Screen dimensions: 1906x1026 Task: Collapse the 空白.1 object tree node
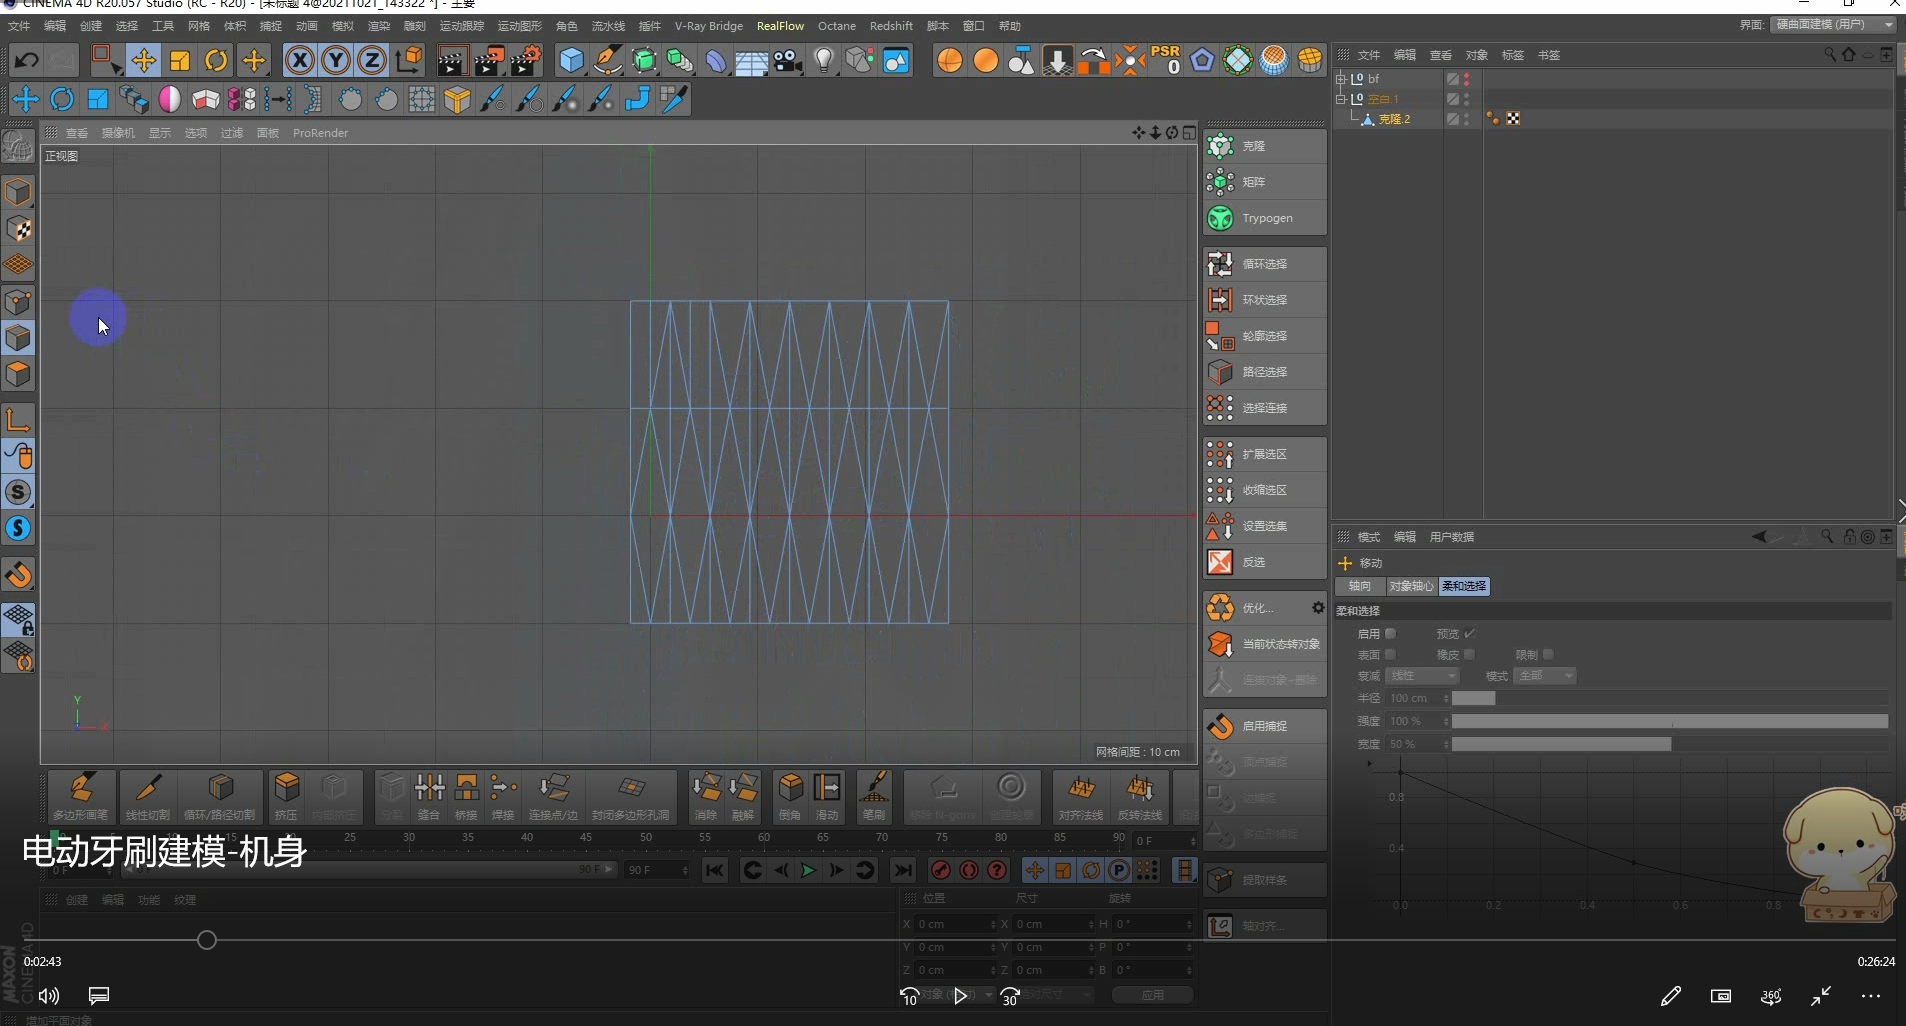coord(1341,99)
